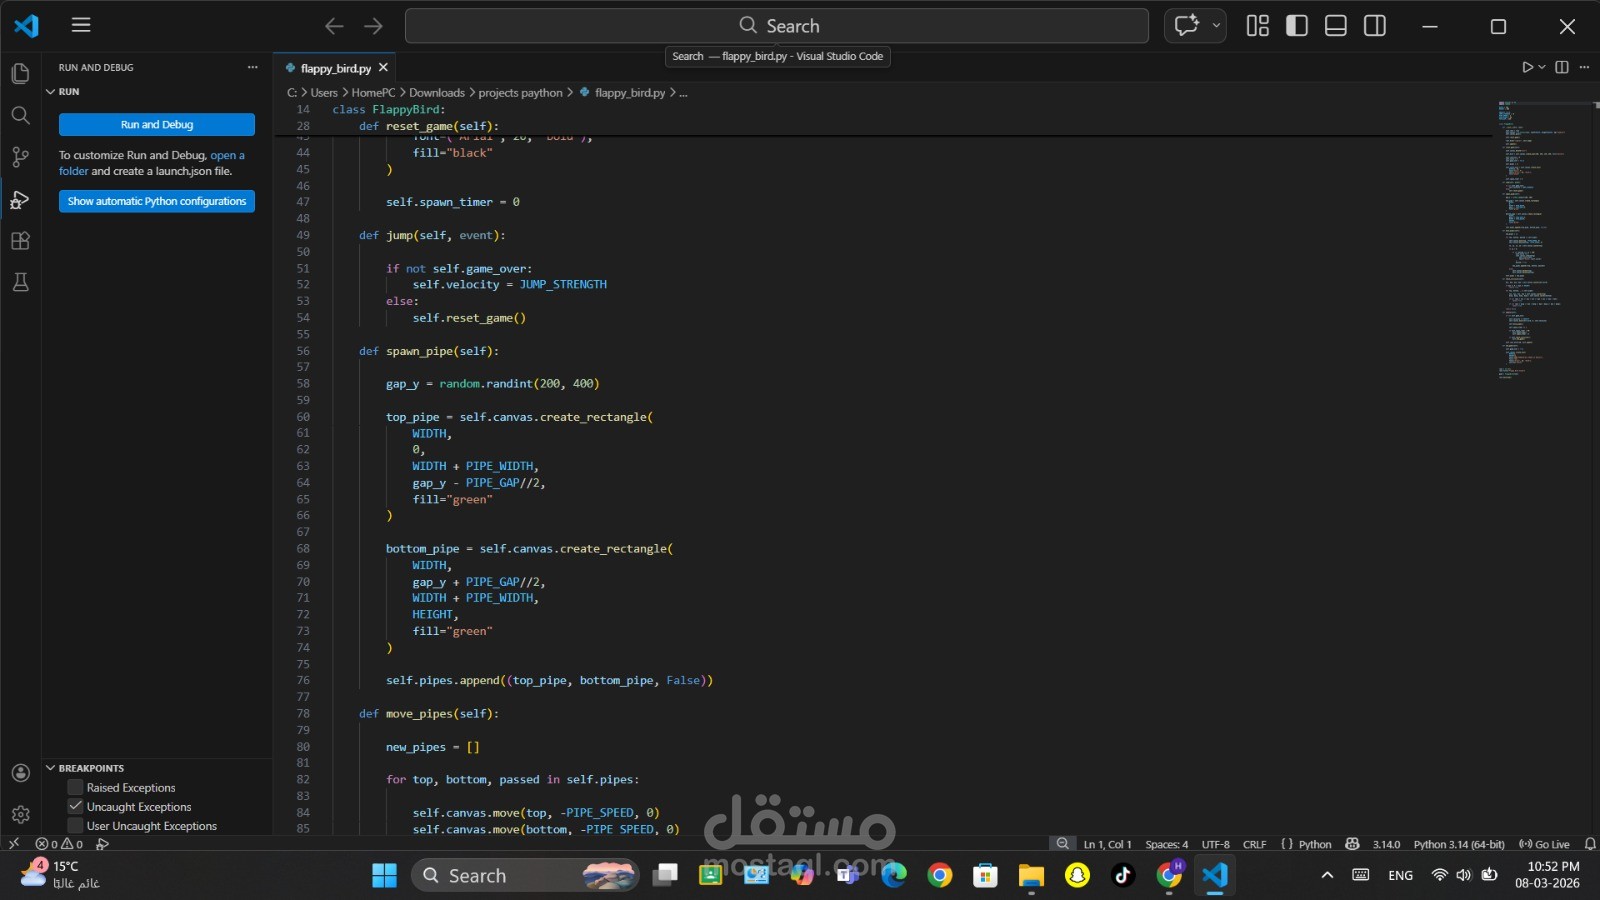Open the Search view in activity bar
Screen dimensions: 1600x900
tap(20, 115)
